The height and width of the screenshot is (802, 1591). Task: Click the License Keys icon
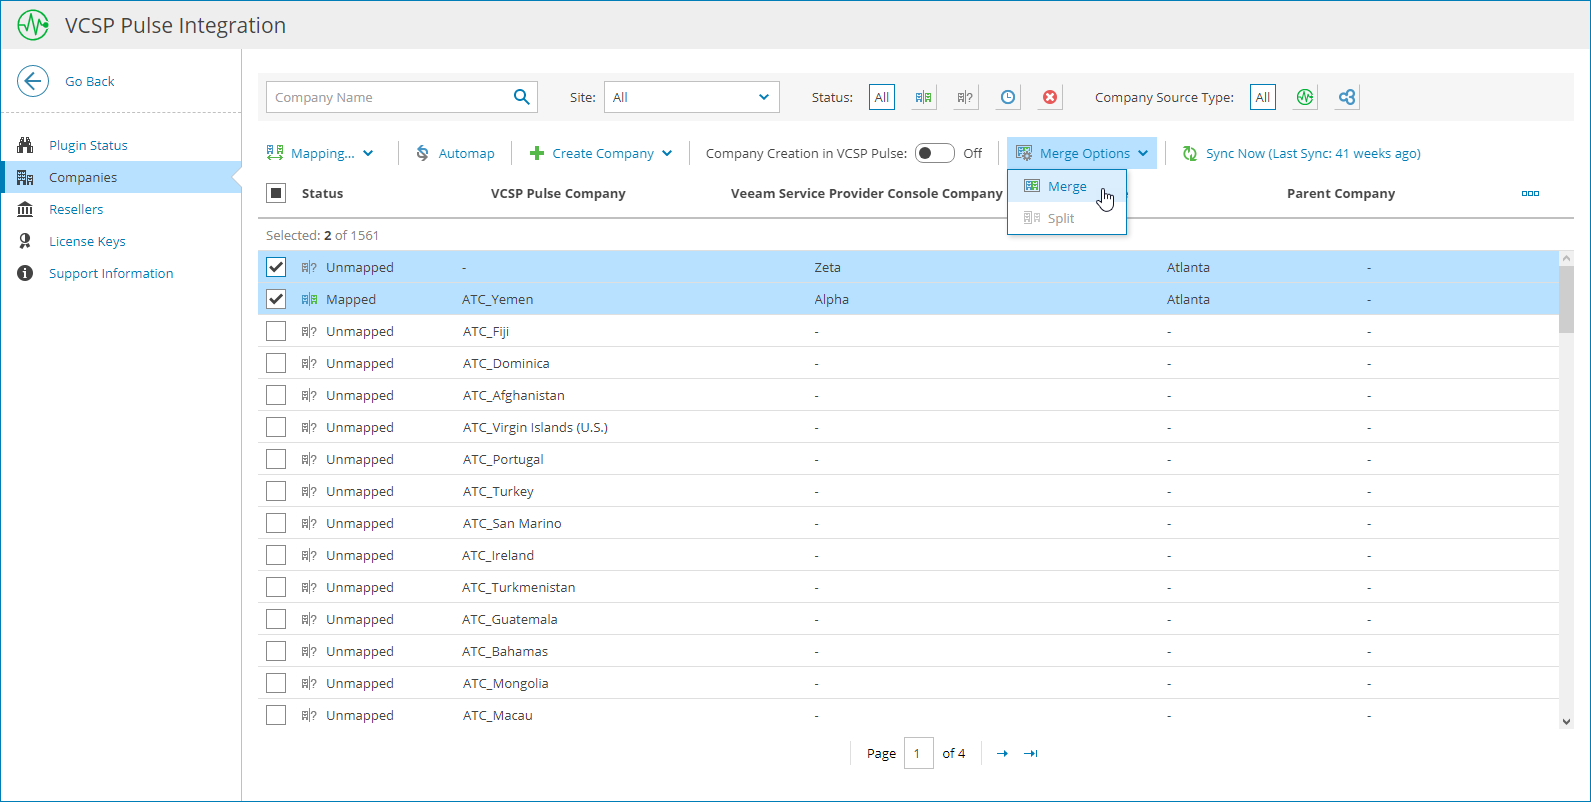pyautogui.click(x=25, y=241)
